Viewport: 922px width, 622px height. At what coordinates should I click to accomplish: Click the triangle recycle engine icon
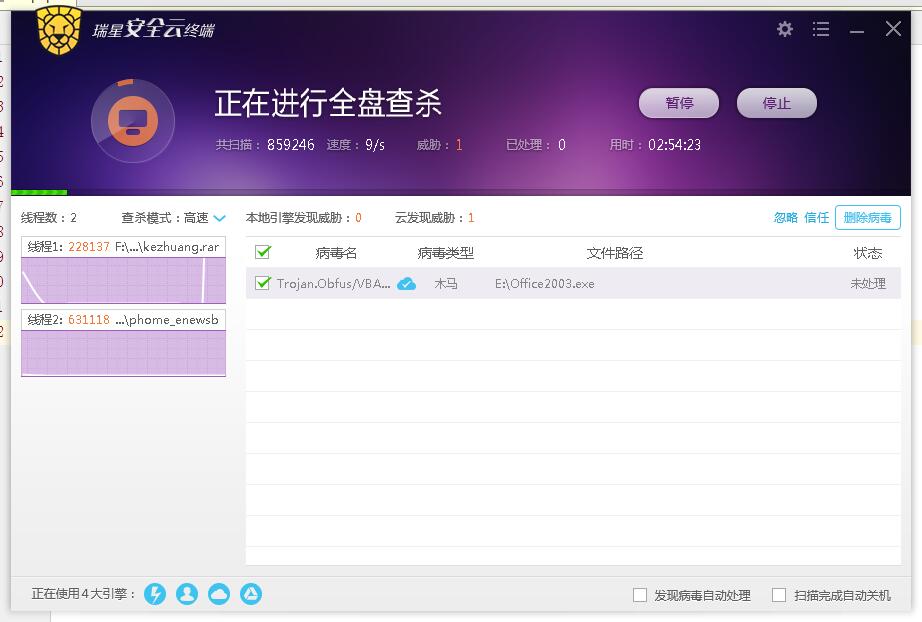click(x=251, y=594)
